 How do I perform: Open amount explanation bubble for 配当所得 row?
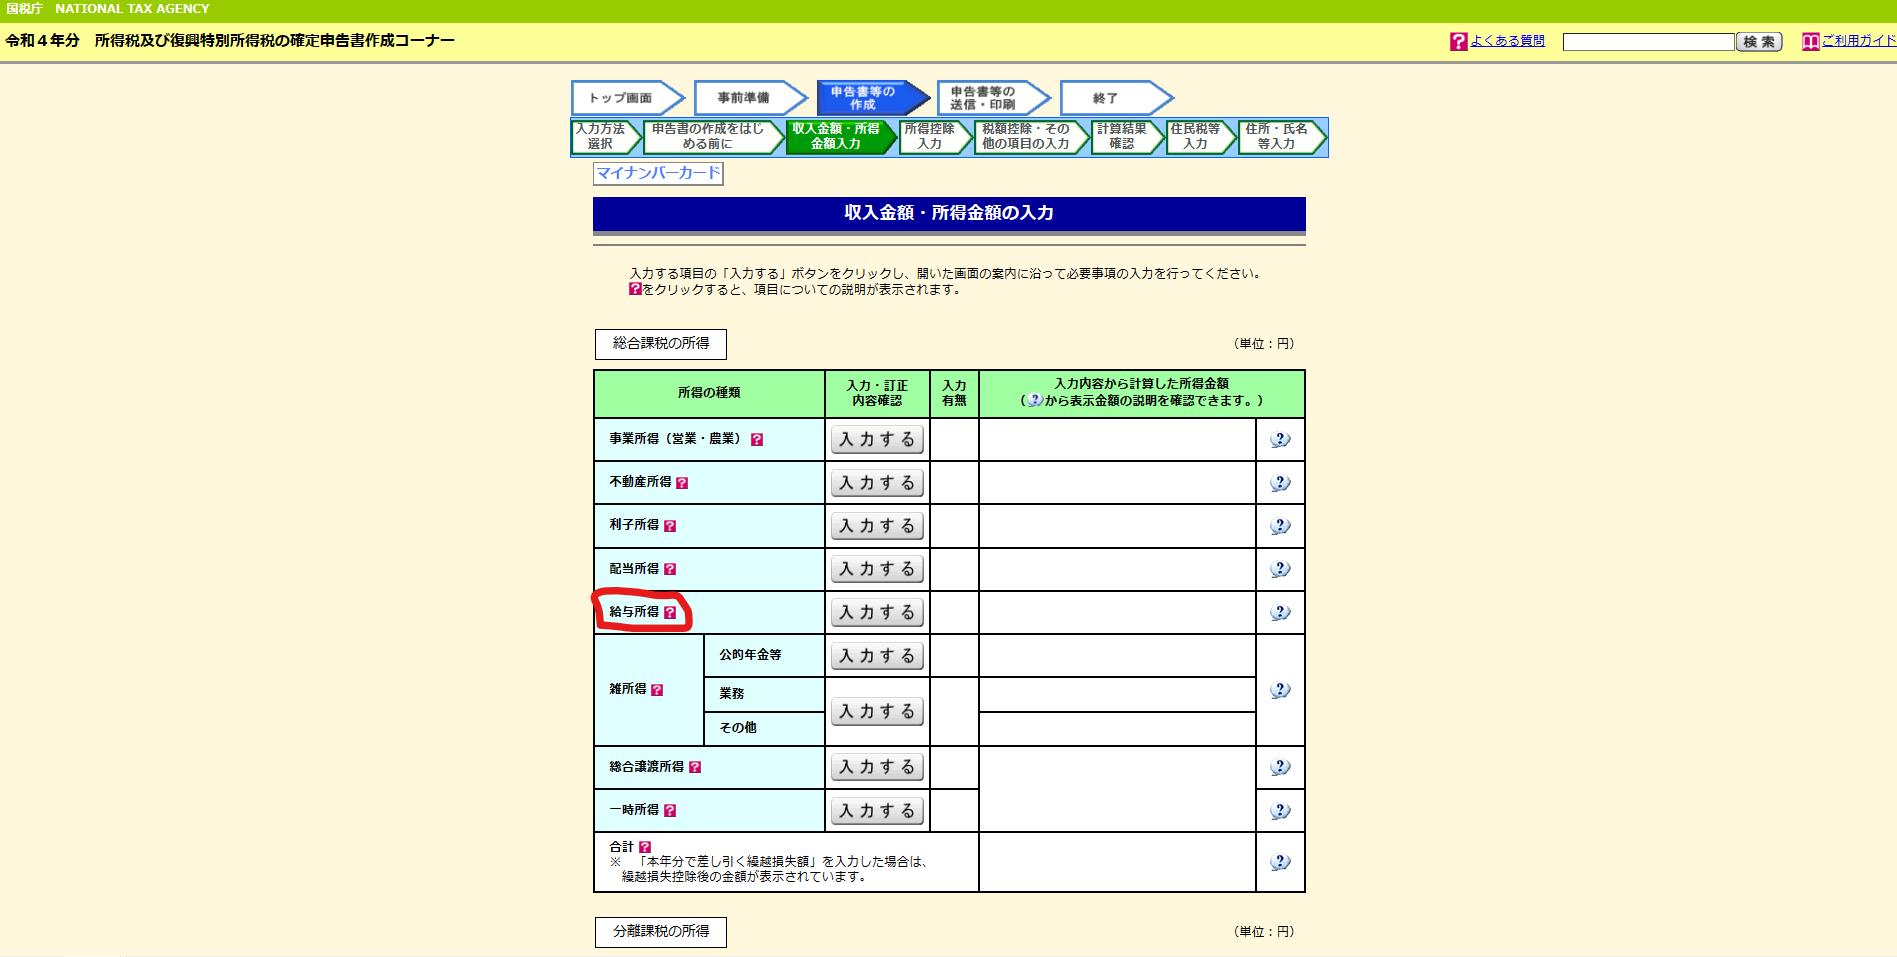pyautogui.click(x=1280, y=569)
